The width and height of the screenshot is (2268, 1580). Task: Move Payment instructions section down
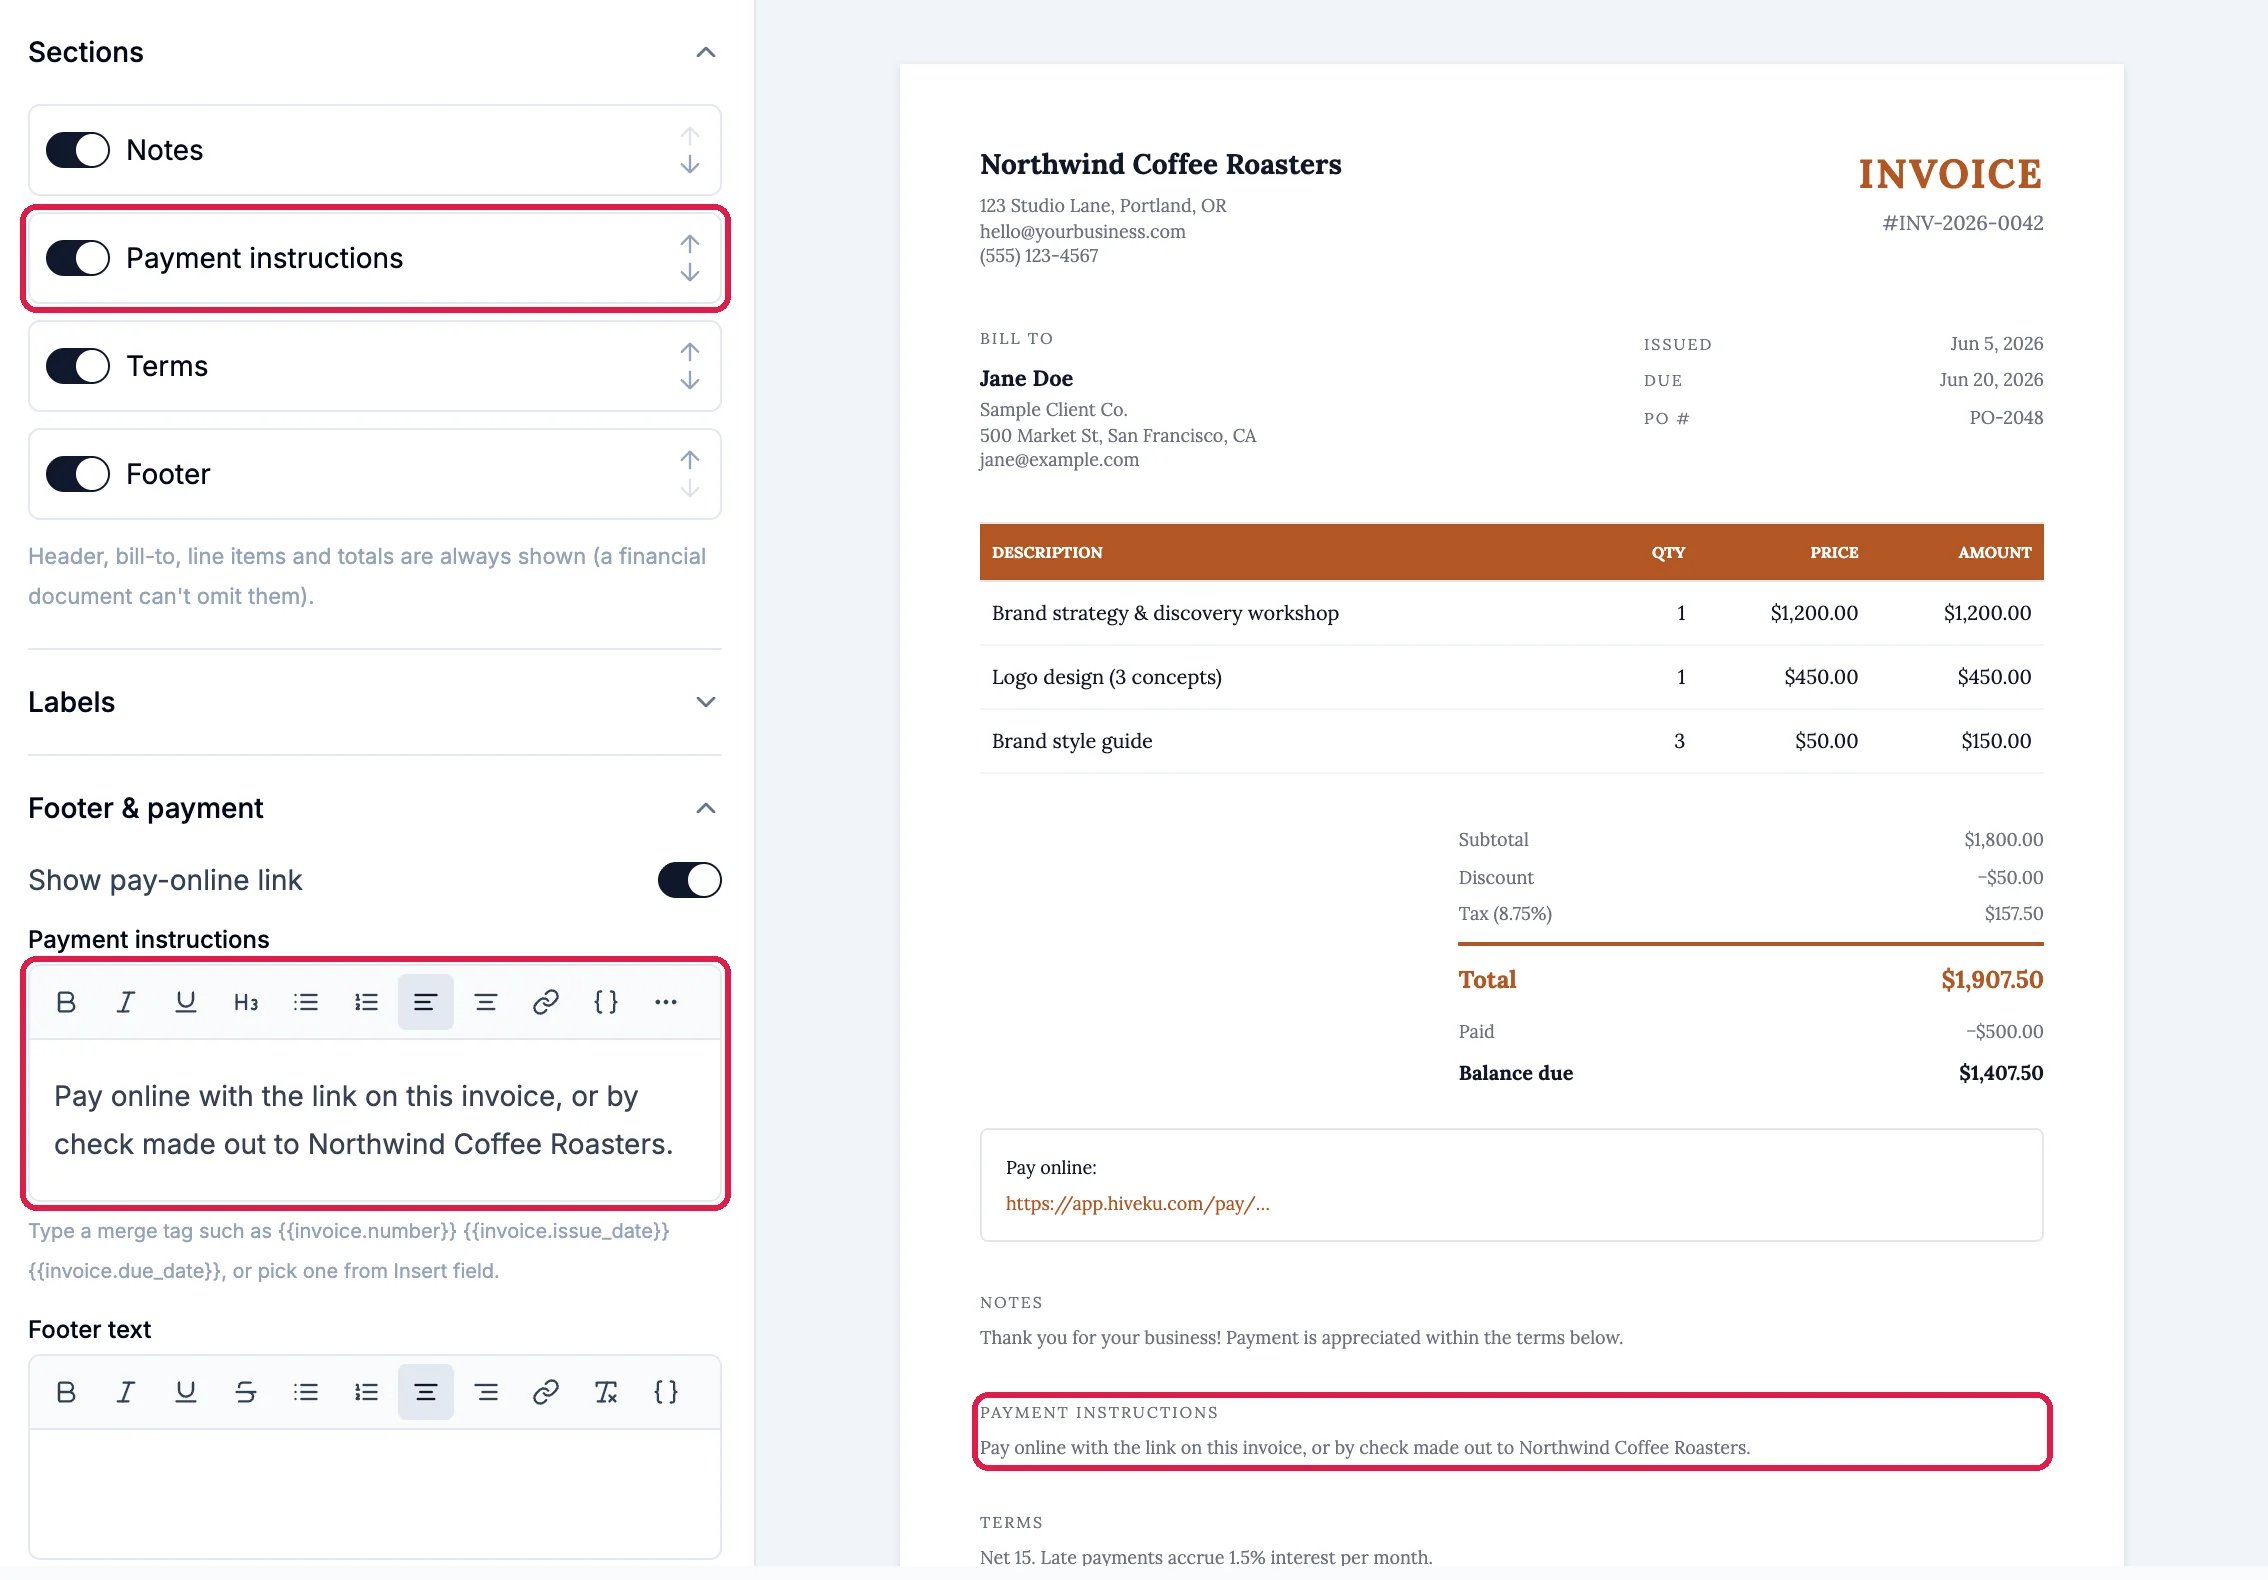(690, 273)
